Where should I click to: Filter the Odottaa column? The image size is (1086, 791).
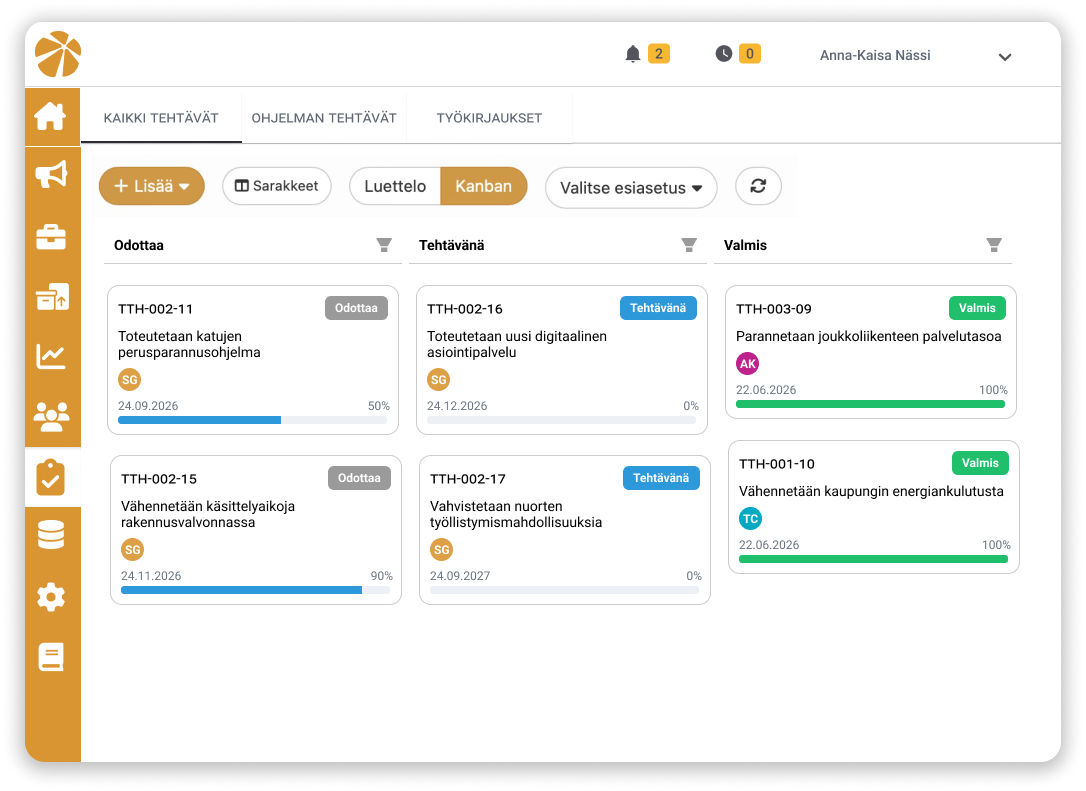[384, 245]
